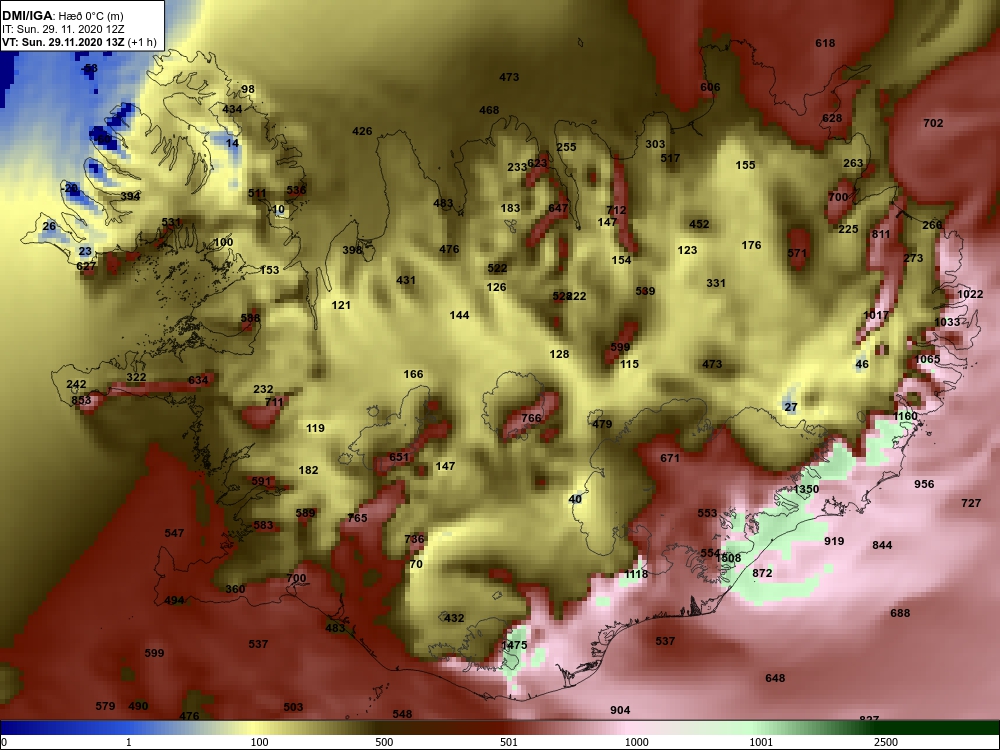The image size is (1000, 750).
Task: Click the map value "872"
Action: click(762, 573)
